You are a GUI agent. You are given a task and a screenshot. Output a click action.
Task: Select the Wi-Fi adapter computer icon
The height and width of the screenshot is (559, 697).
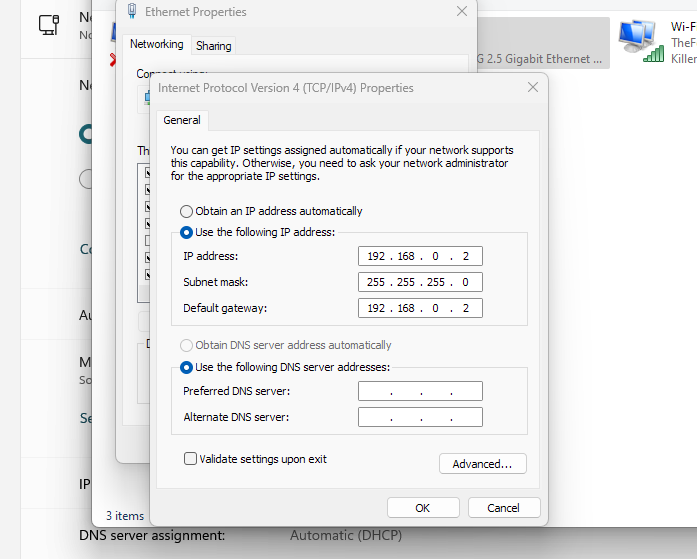(636, 36)
